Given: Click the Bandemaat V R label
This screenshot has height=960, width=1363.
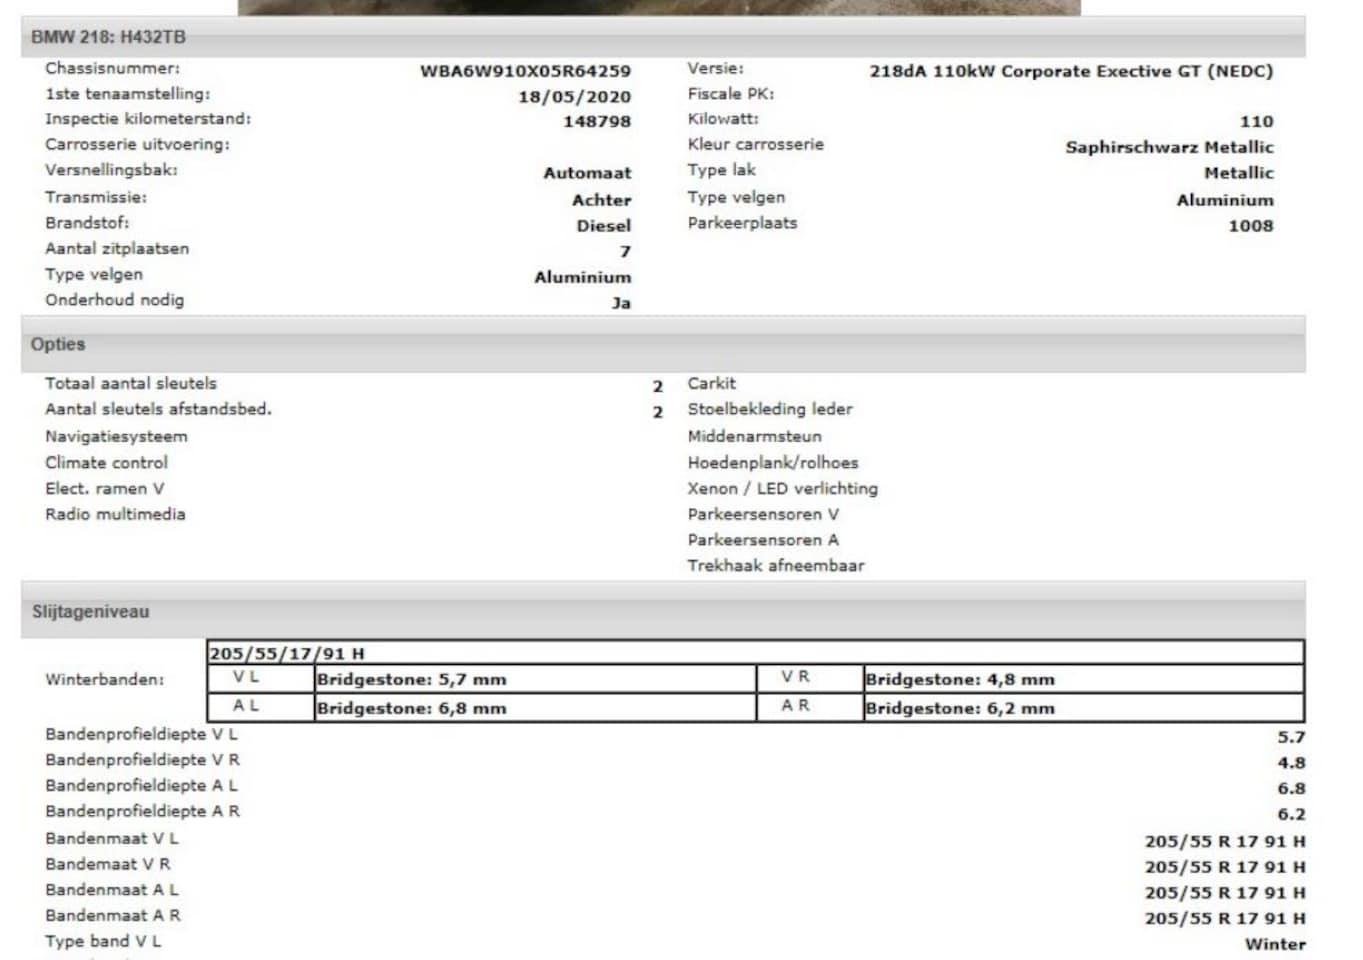Looking at the screenshot, I should [108, 864].
